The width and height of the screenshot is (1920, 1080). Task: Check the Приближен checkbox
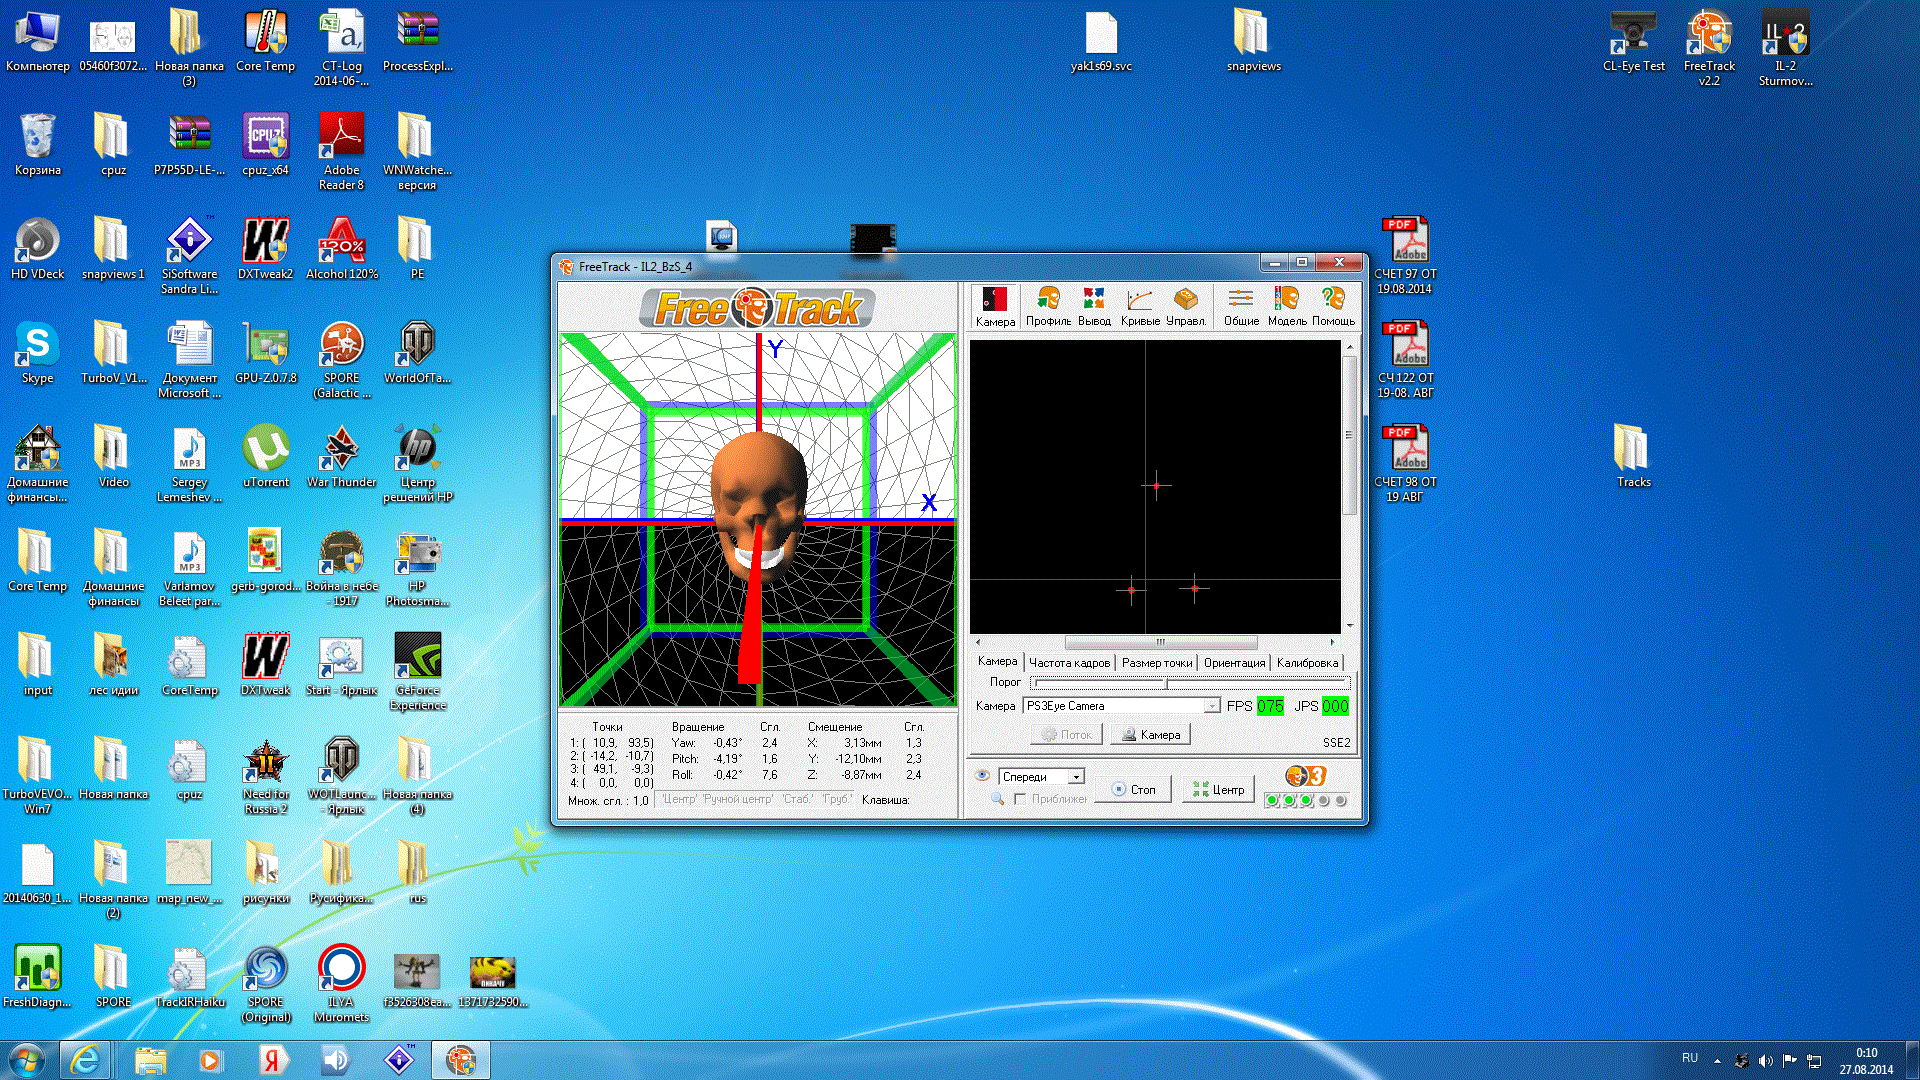(x=1019, y=799)
